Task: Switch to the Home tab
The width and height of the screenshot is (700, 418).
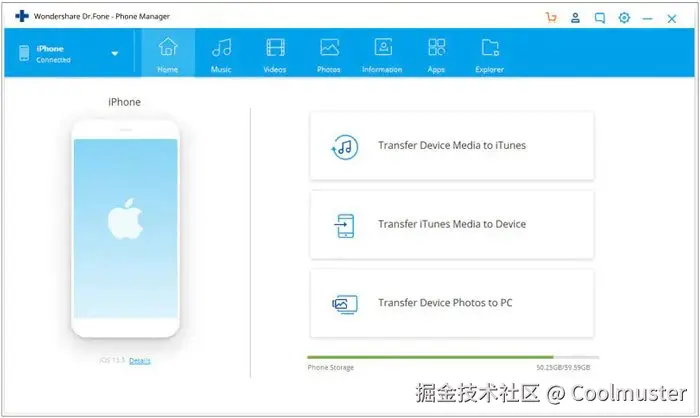Action: point(168,53)
